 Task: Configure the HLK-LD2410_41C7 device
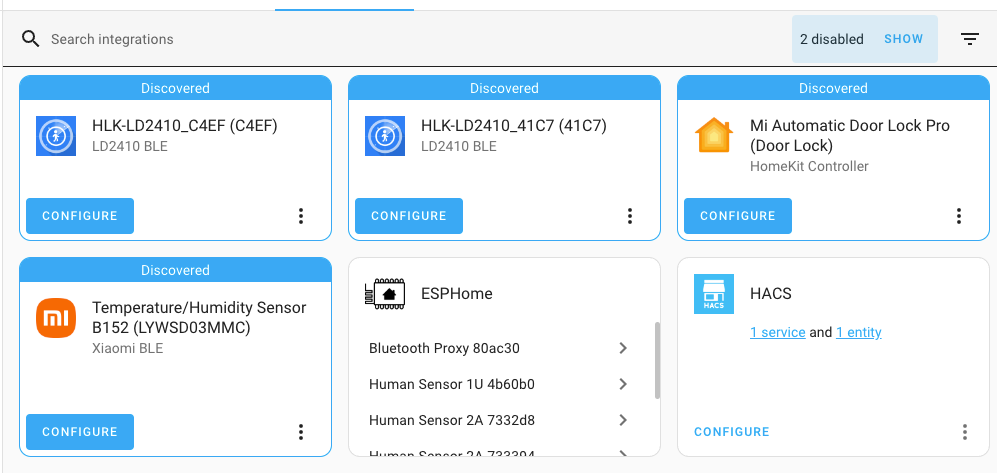click(409, 216)
